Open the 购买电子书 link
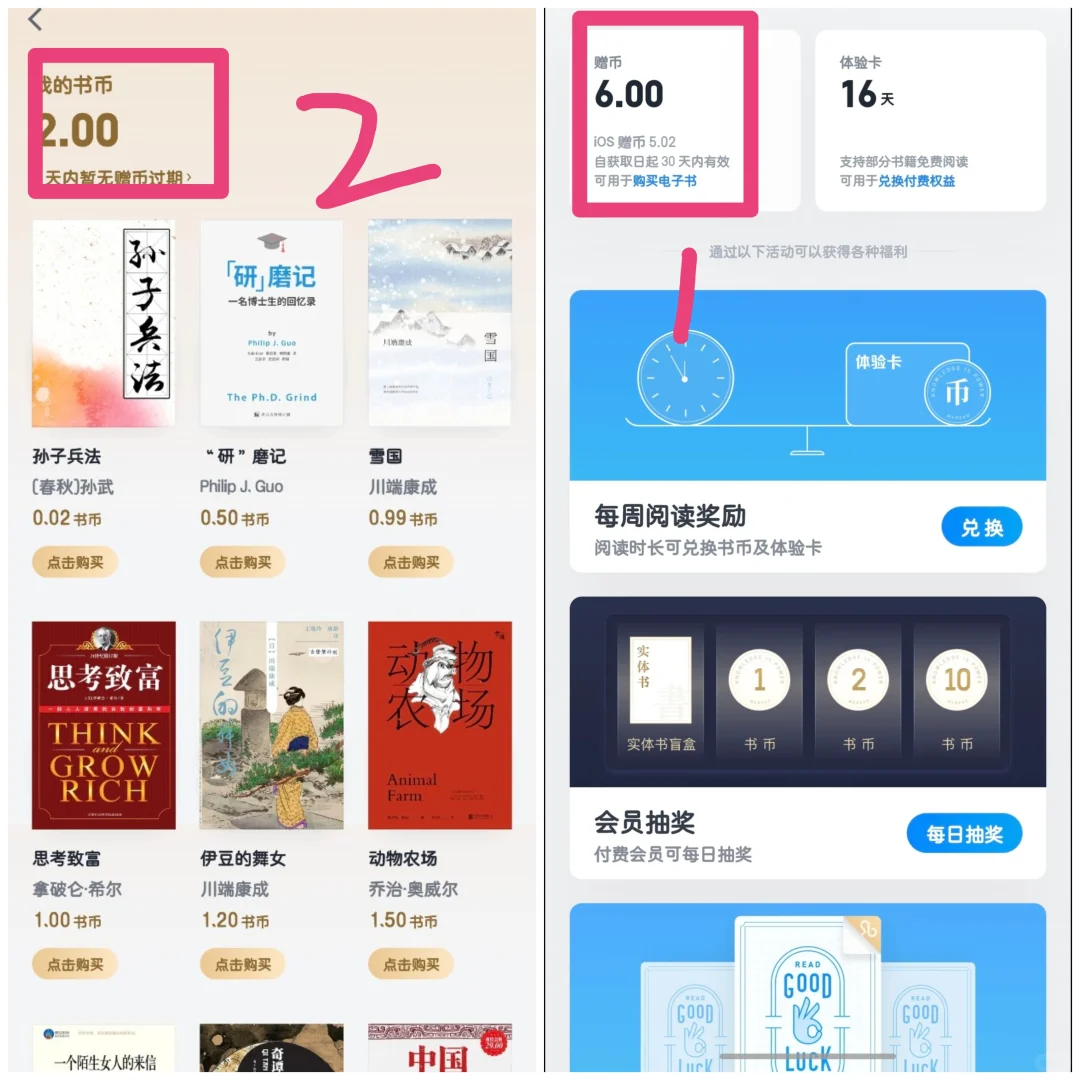The height and width of the screenshot is (1080, 1080). pyautogui.click(x=665, y=180)
